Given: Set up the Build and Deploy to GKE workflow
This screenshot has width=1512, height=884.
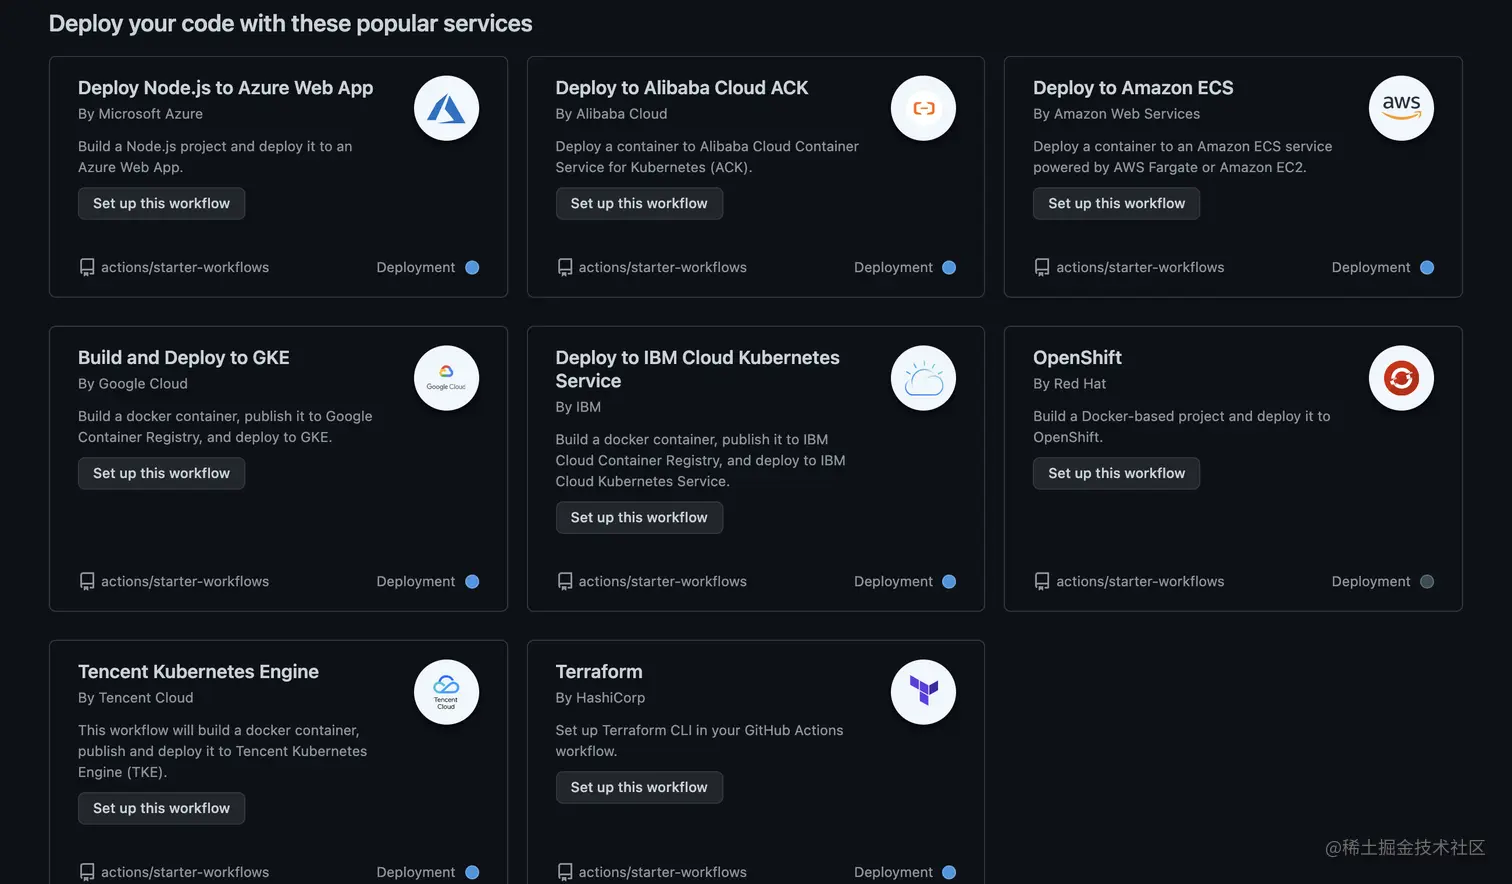Looking at the screenshot, I should pyautogui.click(x=161, y=473).
